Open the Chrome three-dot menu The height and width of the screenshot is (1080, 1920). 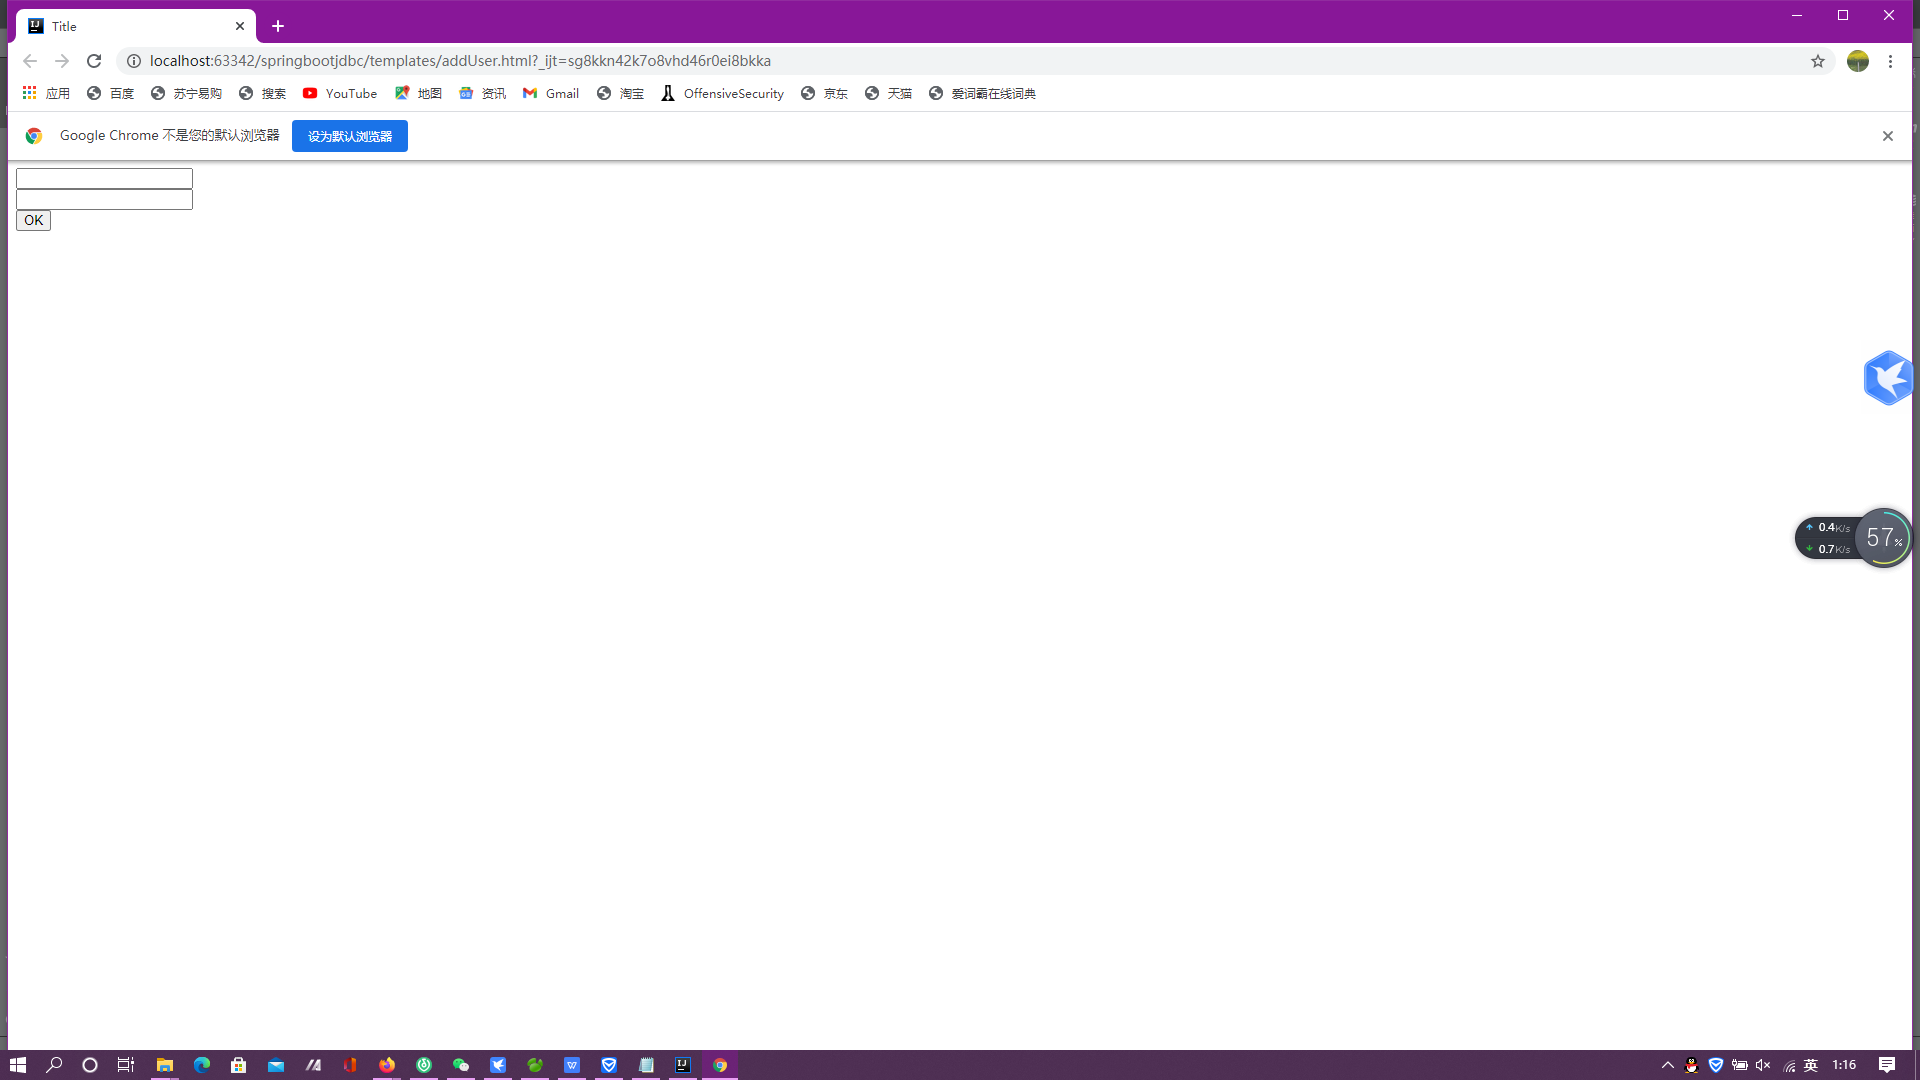[x=1890, y=61]
